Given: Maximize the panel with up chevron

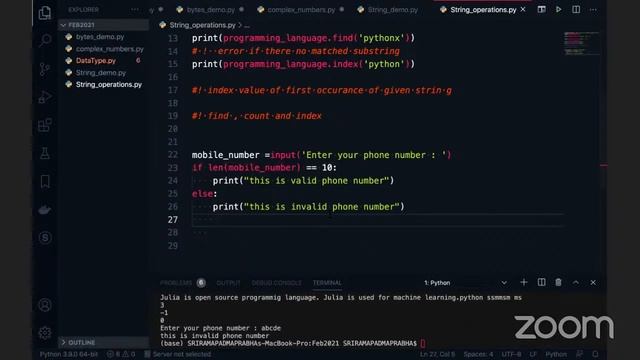Looking at the screenshot, I should coord(576,282).
